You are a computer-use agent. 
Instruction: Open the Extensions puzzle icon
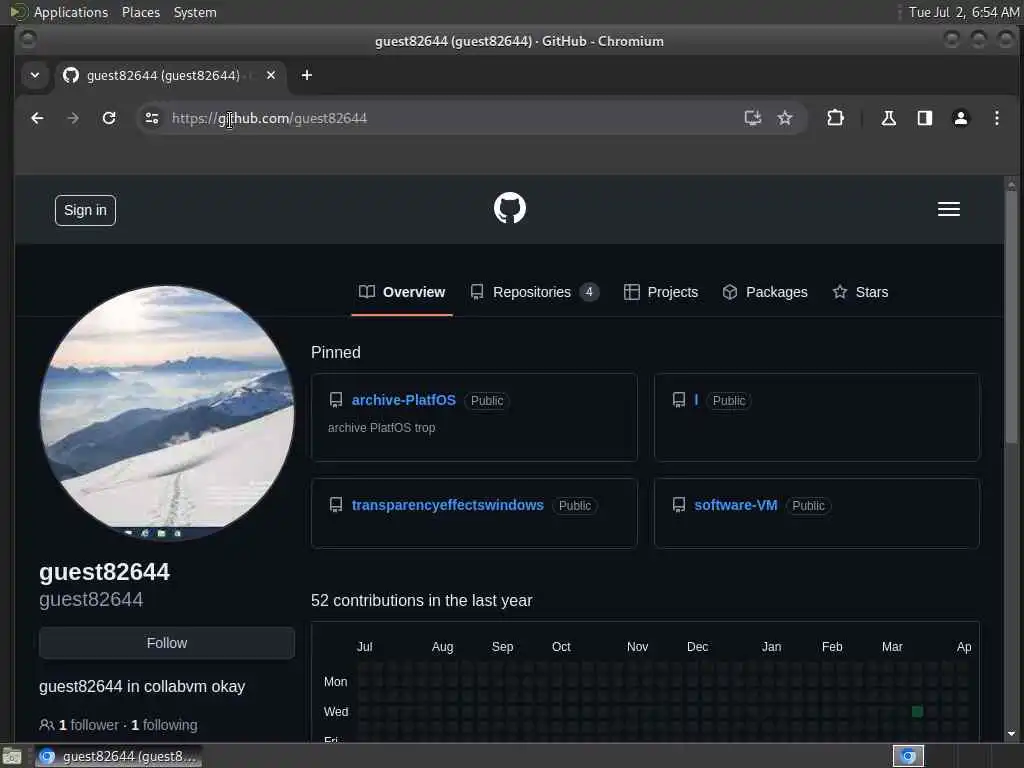pyautogui.click(x=835, y=118)
